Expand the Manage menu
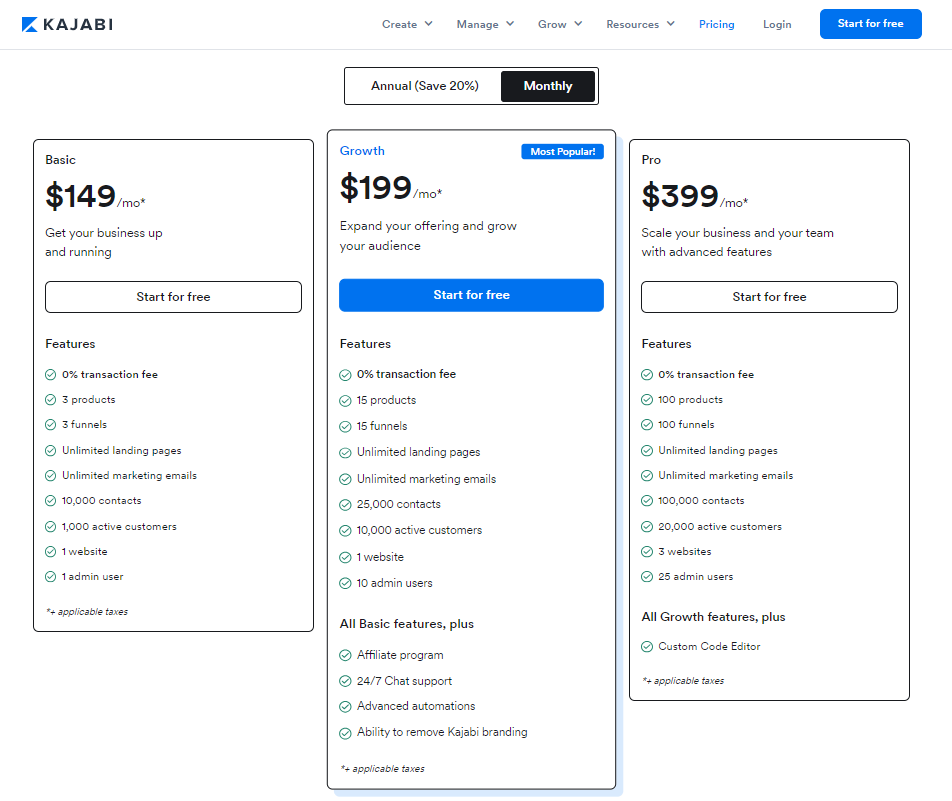Screen dimensions: 952x801 [485, 24]
